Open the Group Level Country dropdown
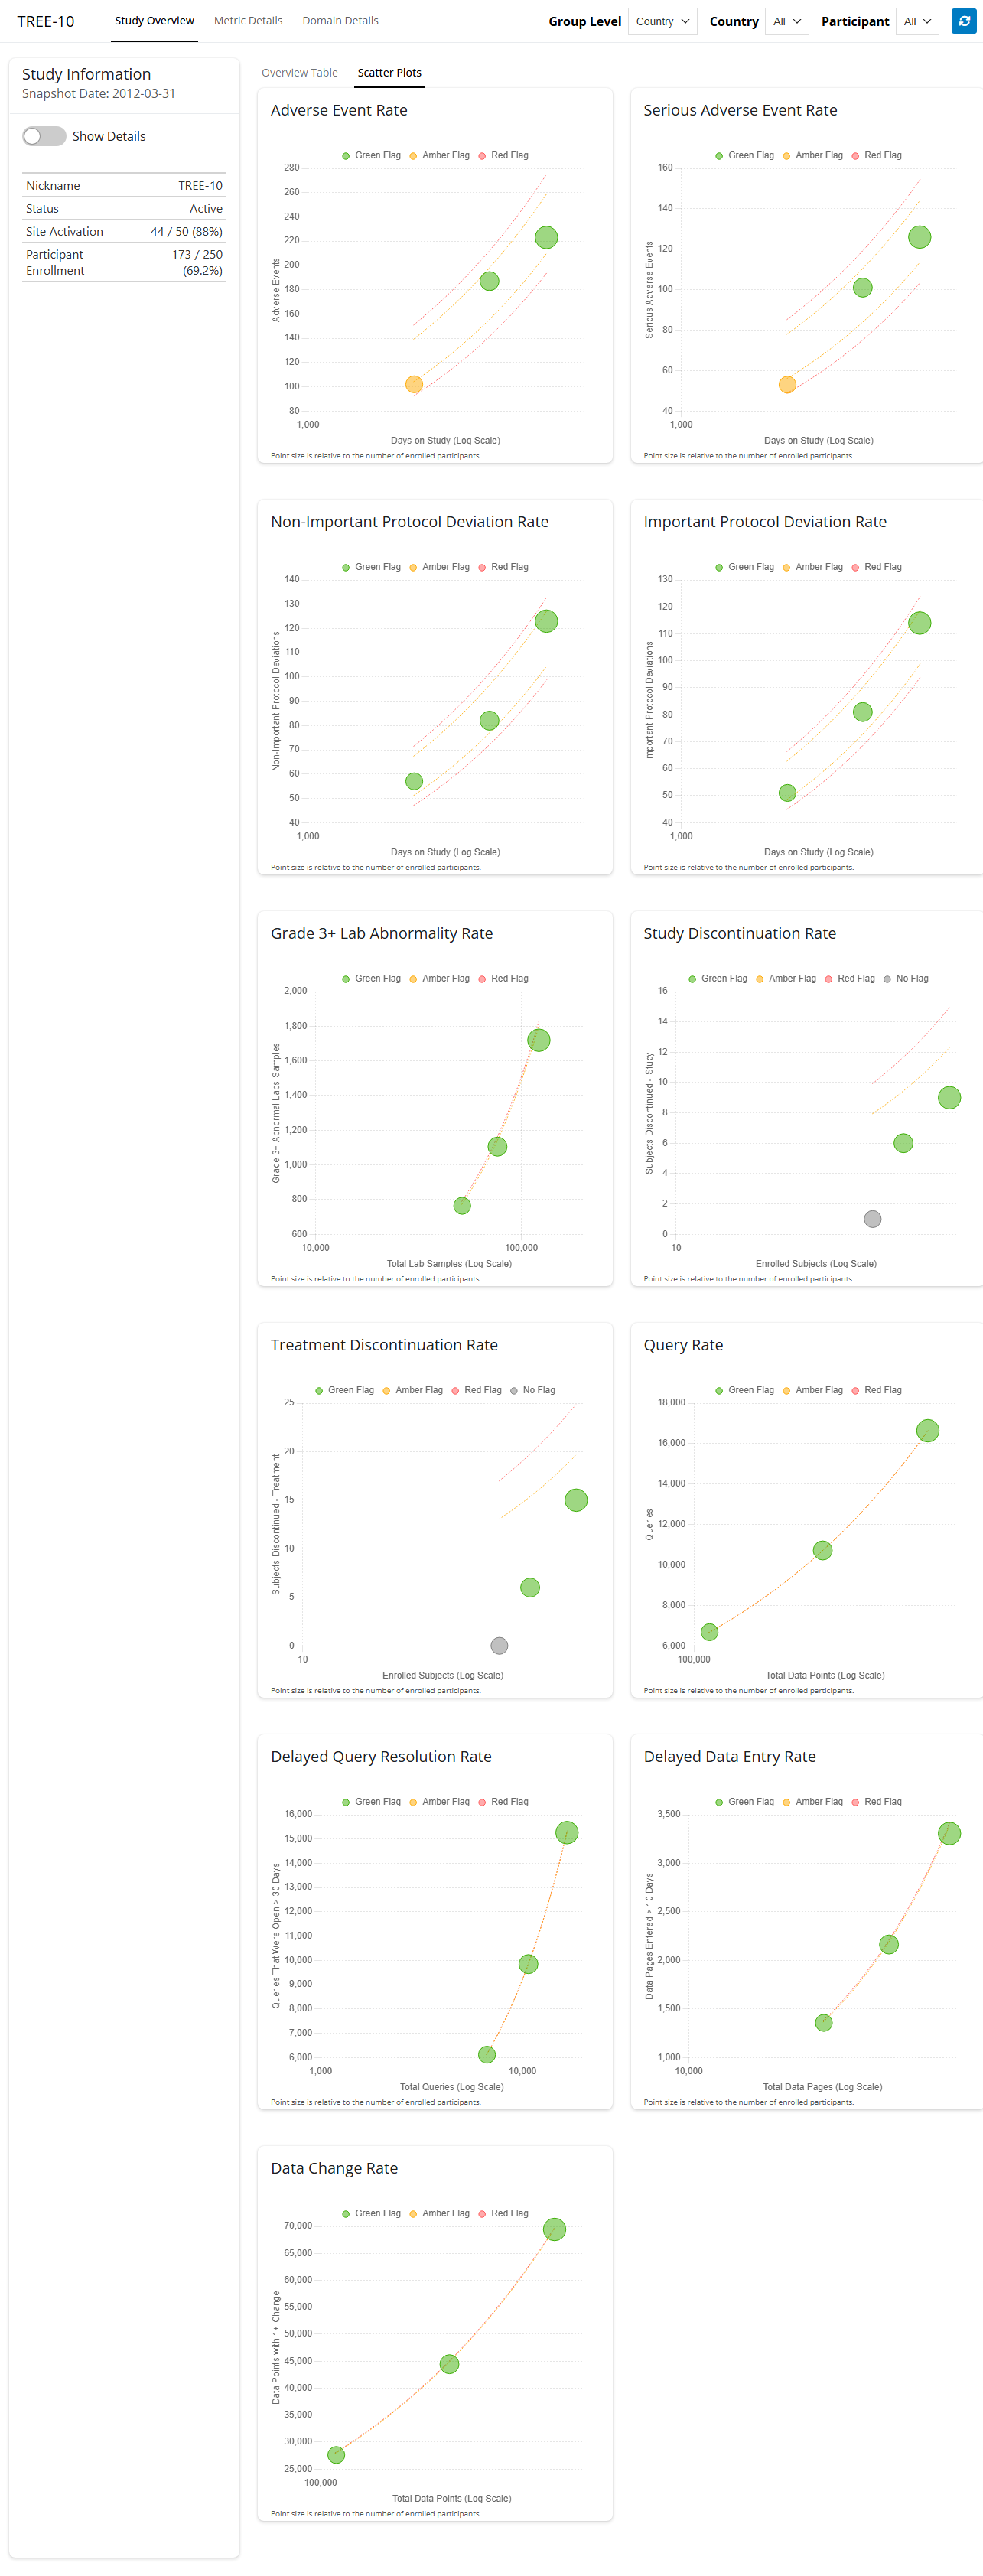 662,21
